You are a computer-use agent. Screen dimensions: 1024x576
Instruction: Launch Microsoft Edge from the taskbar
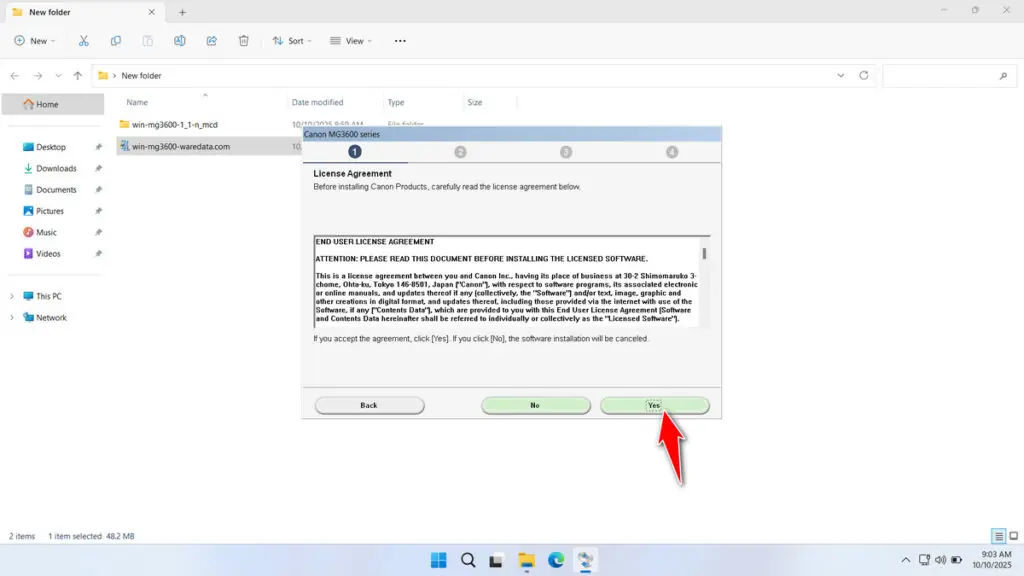[x=556, y=561]
